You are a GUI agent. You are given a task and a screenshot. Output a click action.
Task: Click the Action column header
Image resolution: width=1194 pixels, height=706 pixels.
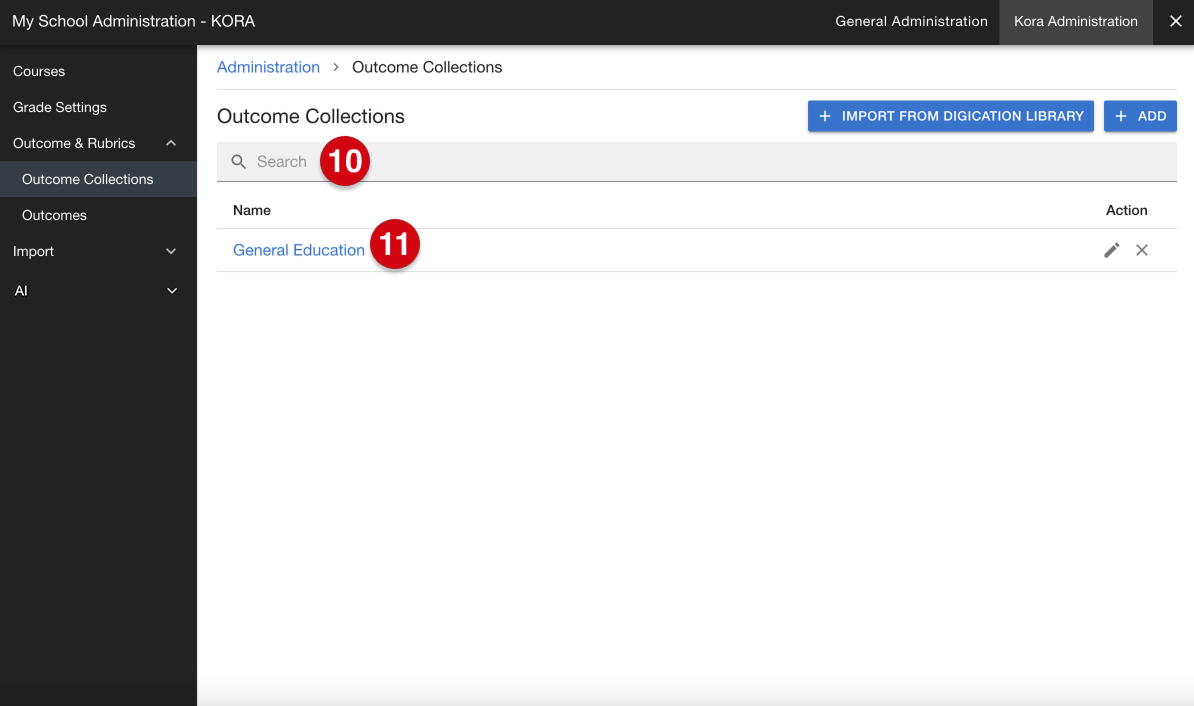point(1126,210)
